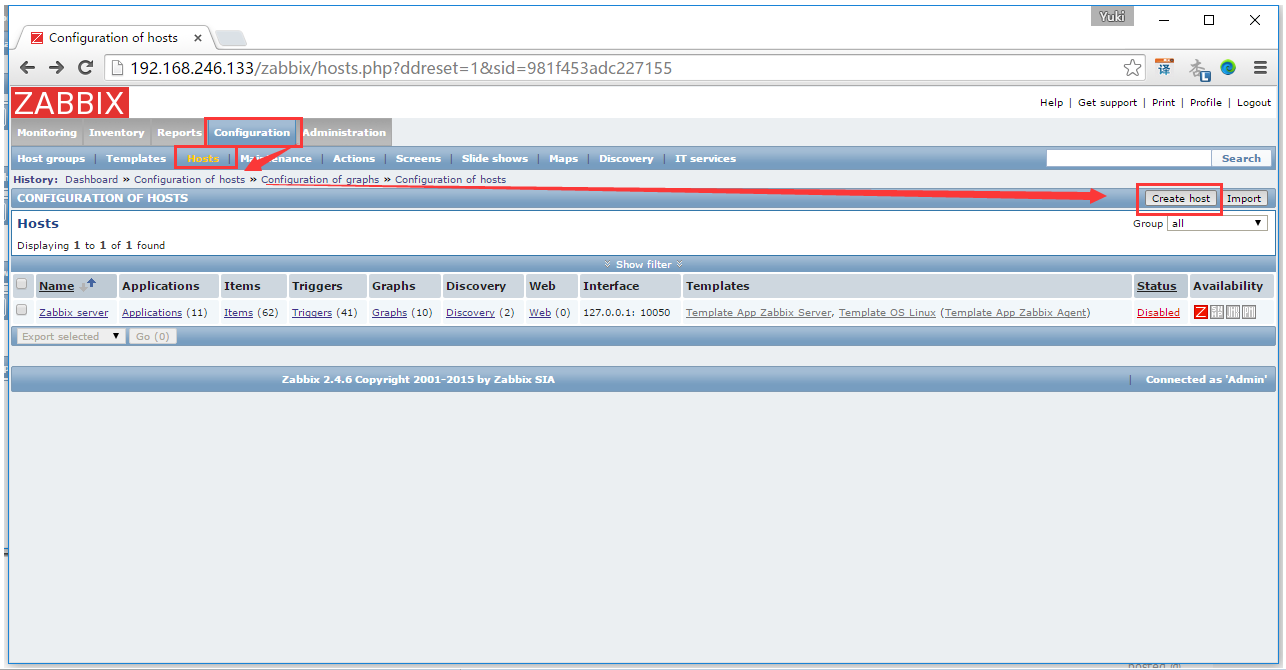This screenshot has height=670, width=1286.
Task: Click the Go (0) button
Action: (154, 336)
